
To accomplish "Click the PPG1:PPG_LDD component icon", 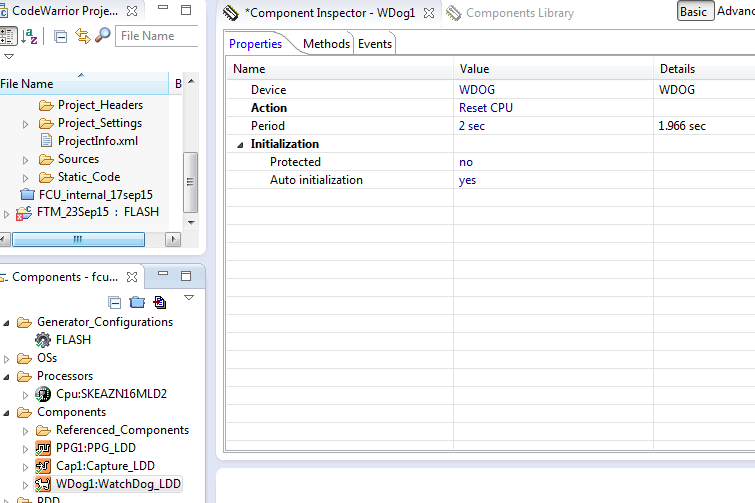I will pyautogui.click(x=43, y=448).
